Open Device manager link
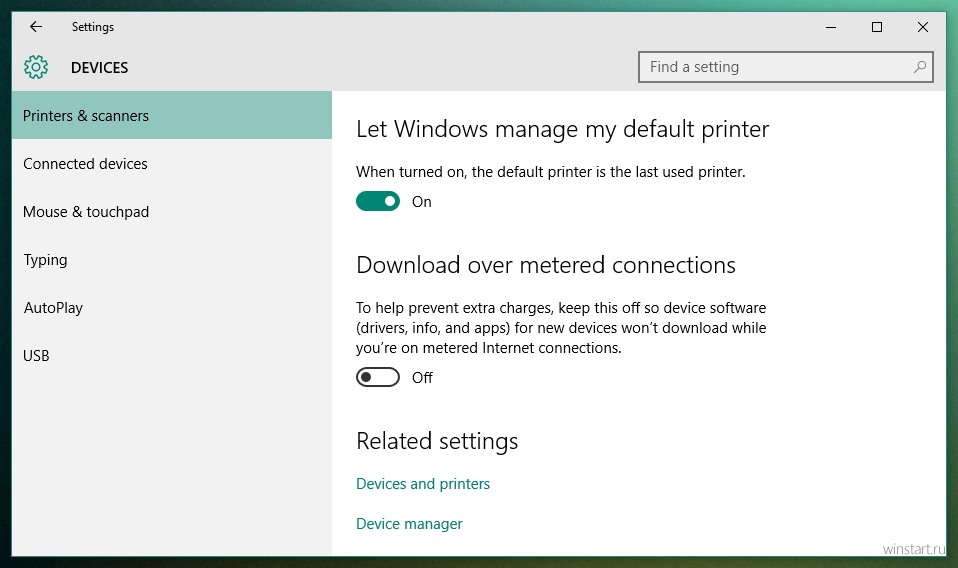The width and height of the screenshot is (958, 568). pyautogui.click(x=409, y=524)
